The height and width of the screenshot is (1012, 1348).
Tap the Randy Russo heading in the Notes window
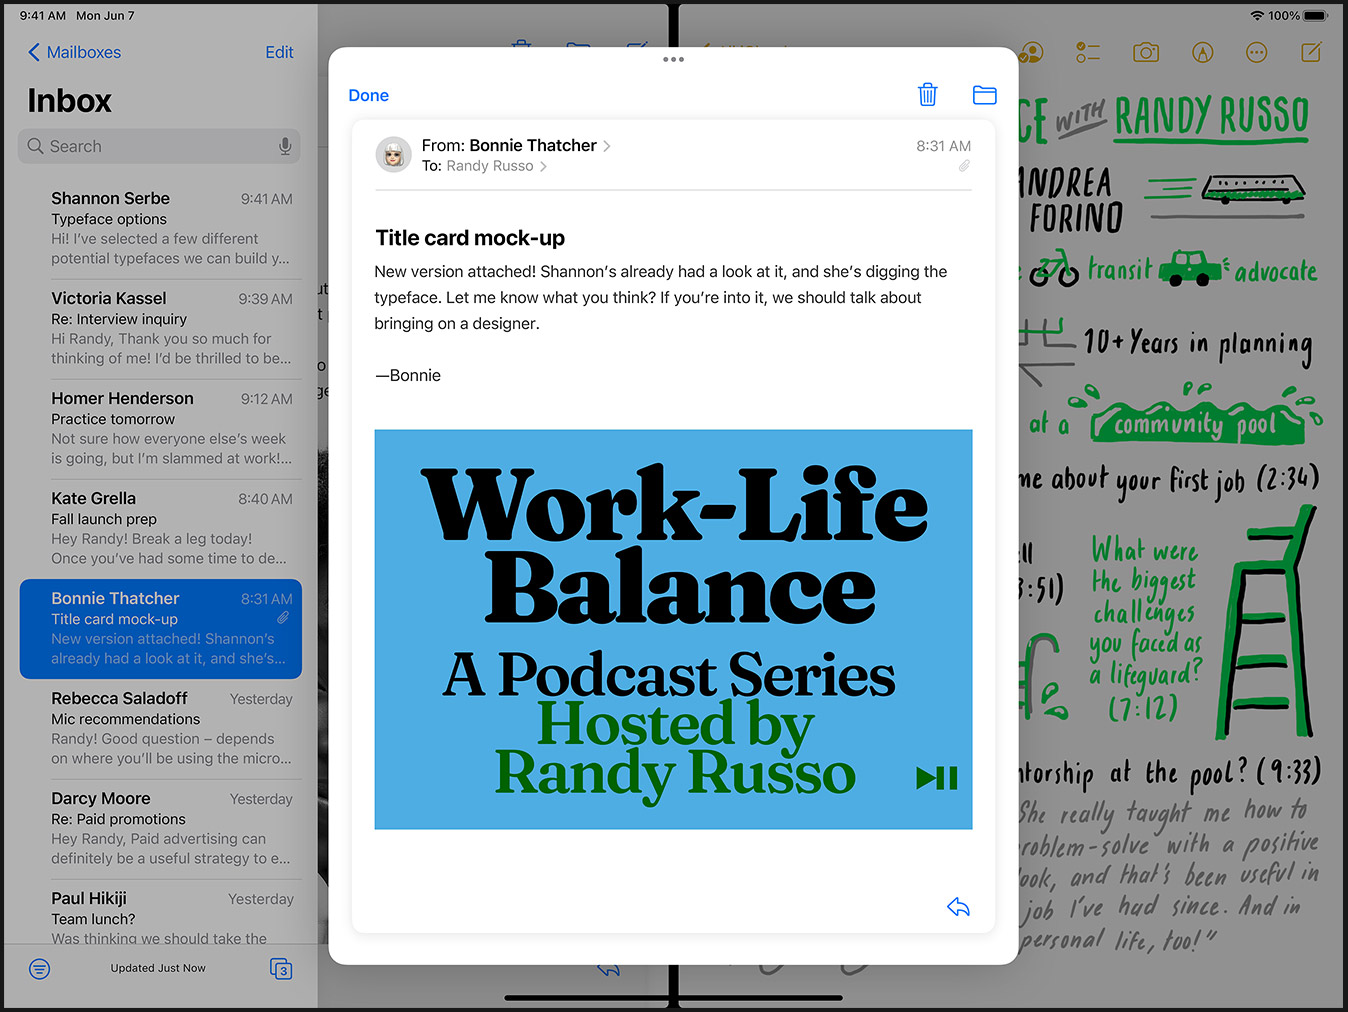pyautogui.click(x=1212, y=118)
